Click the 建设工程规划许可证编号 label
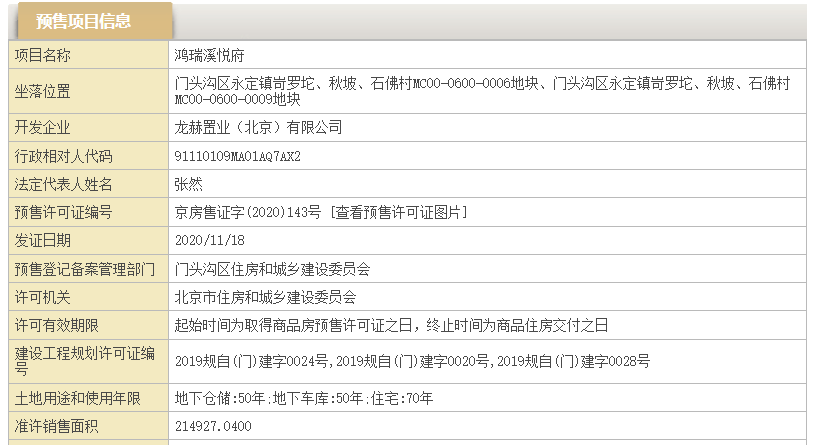 (84, 361)
